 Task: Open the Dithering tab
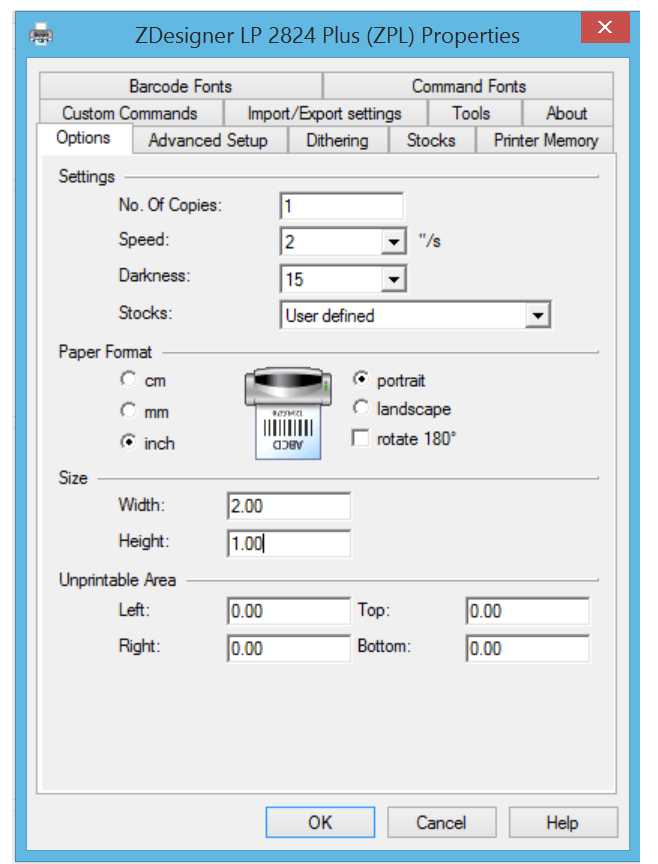click(337, 140)
